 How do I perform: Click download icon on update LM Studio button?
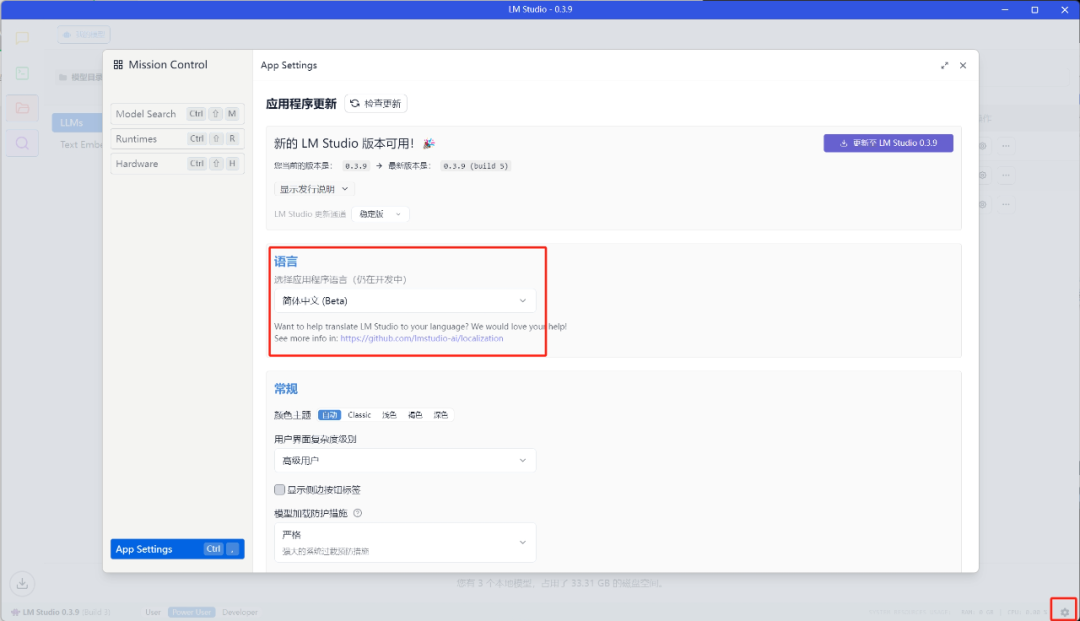844,143
